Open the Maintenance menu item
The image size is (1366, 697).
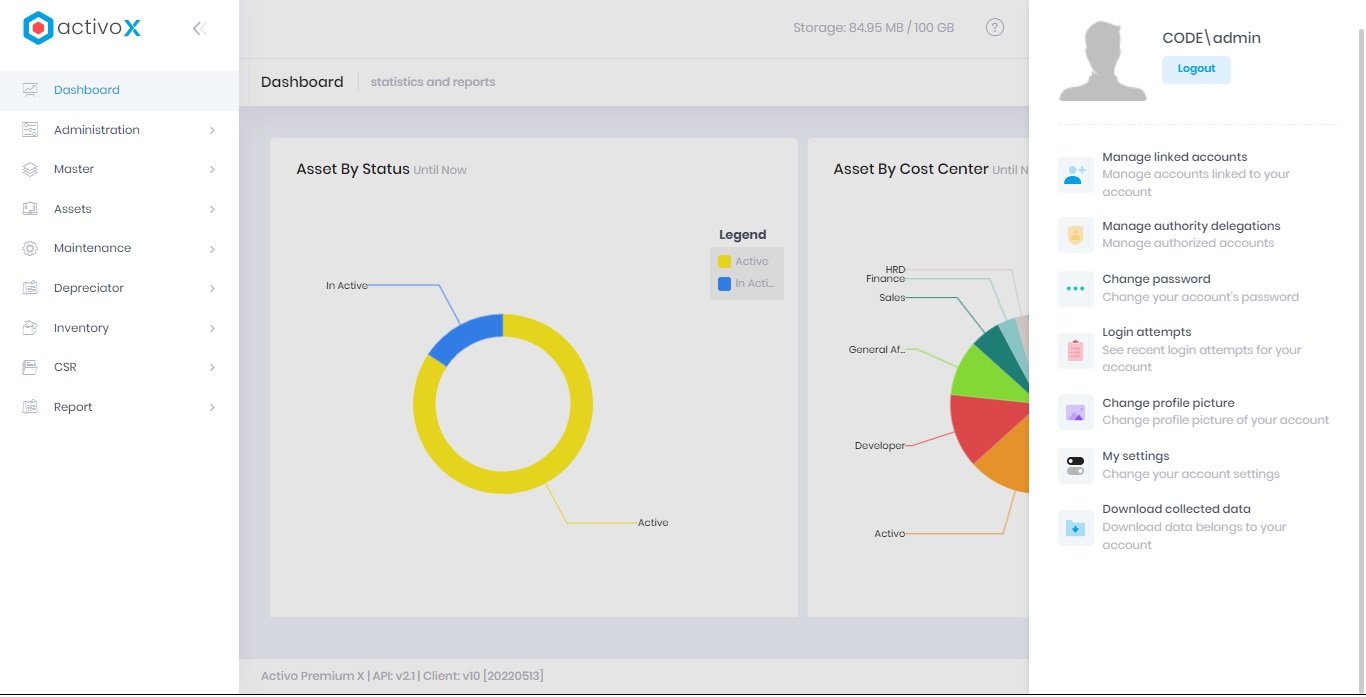92,248
